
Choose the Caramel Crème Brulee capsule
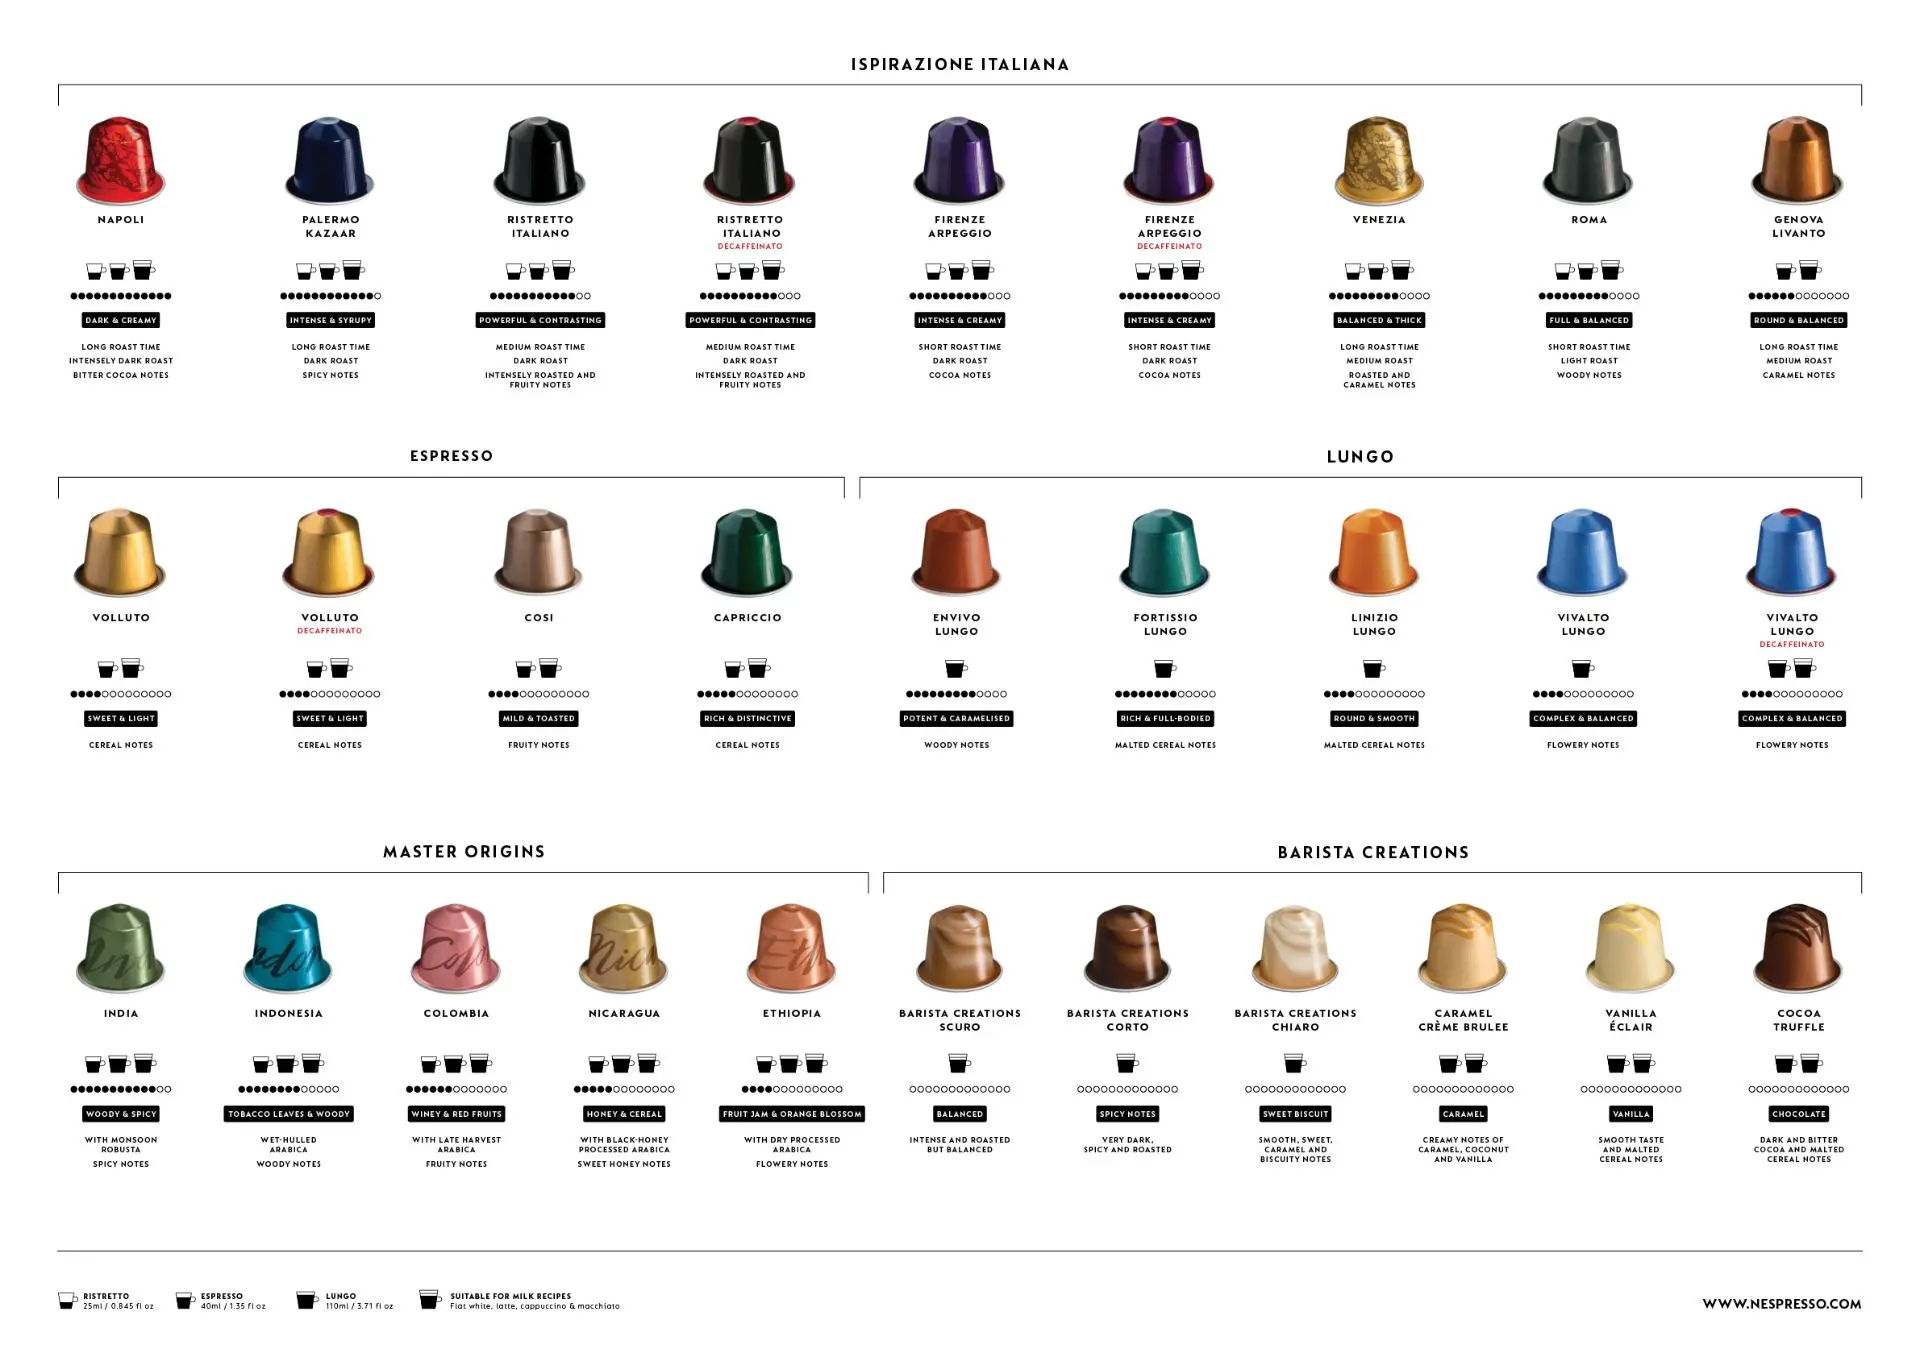[x=1463, y=948]
